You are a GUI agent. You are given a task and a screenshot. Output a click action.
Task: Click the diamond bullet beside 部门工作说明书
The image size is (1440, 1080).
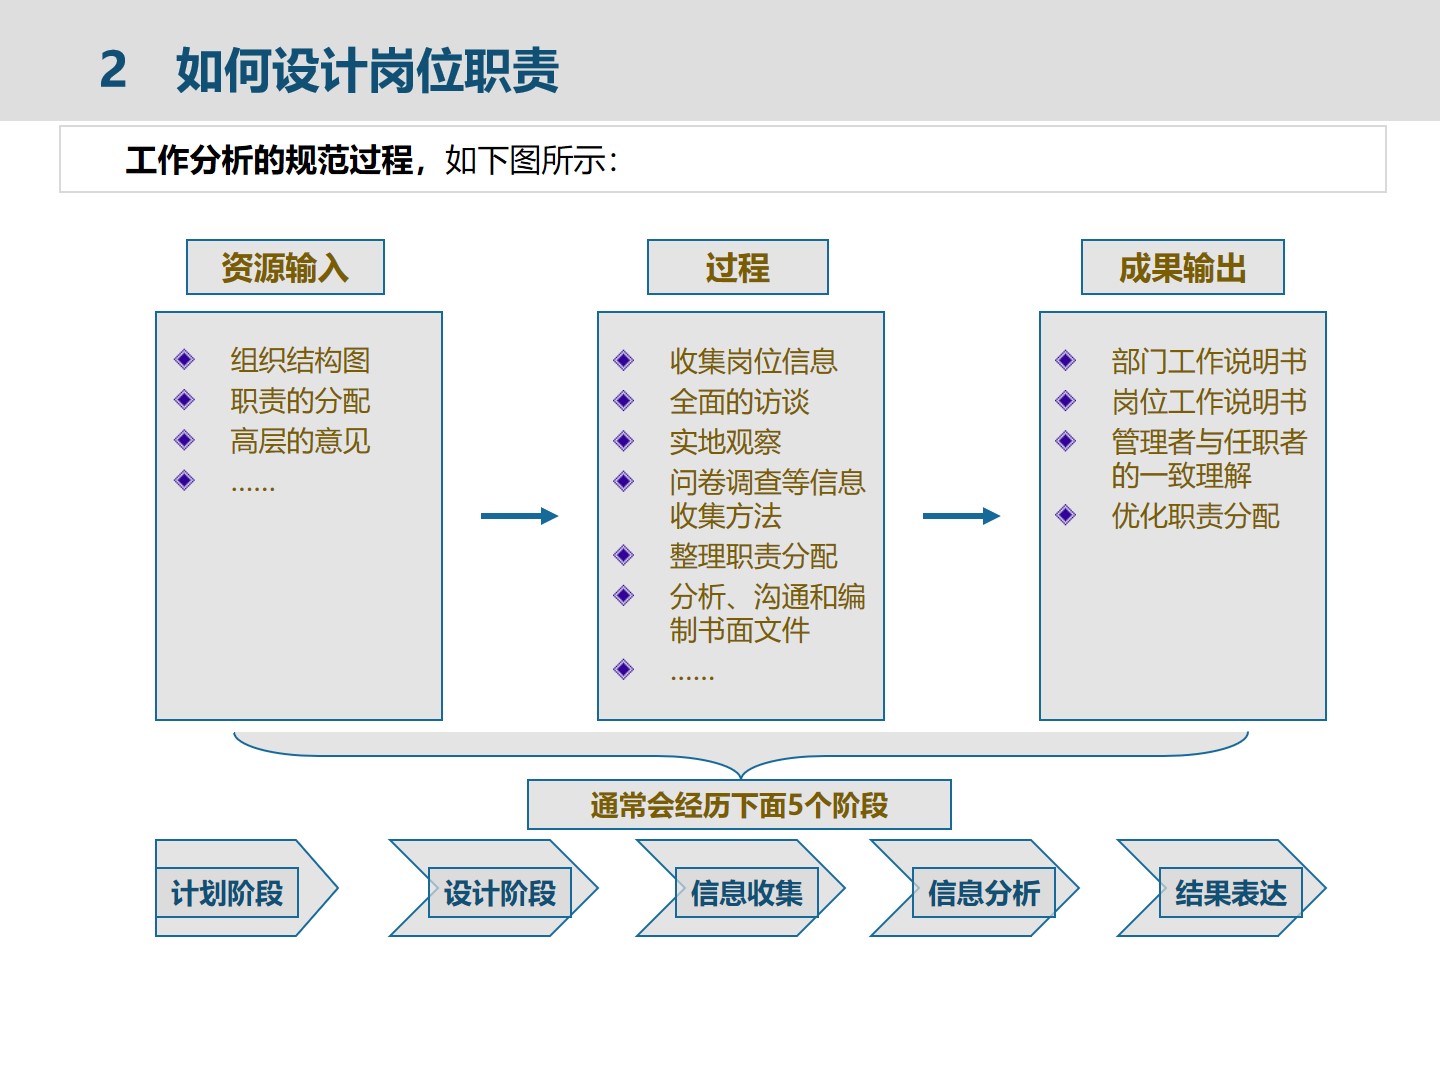tap(1066, 360)
